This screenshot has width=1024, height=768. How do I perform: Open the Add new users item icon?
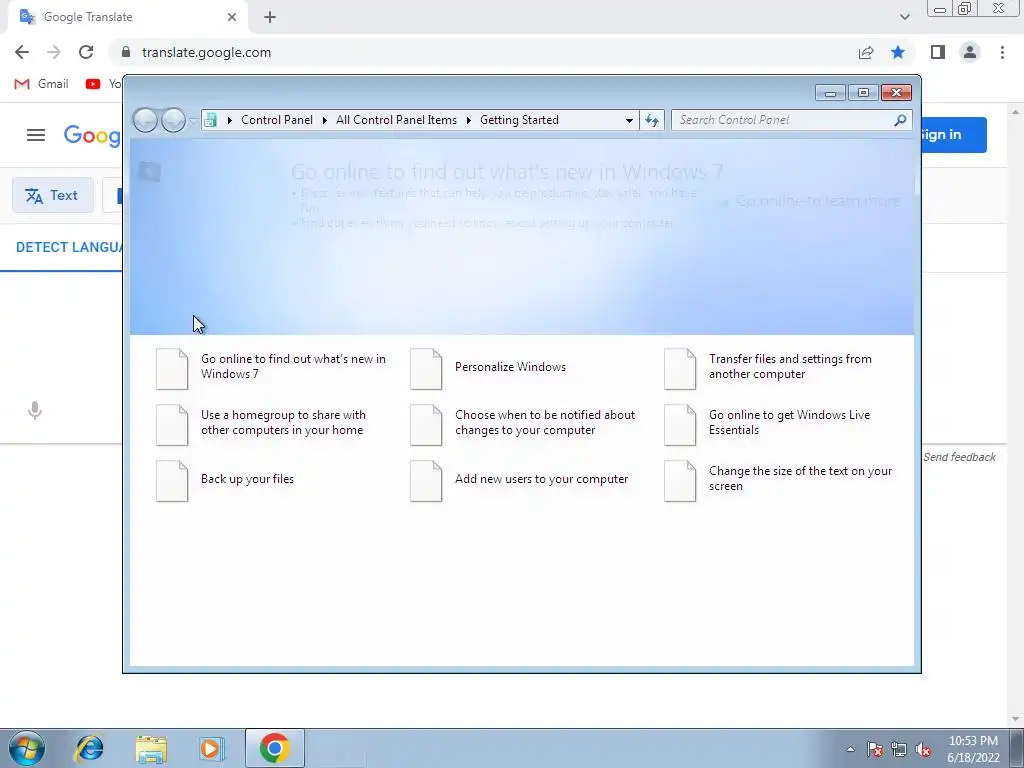[x=426, y=481]
